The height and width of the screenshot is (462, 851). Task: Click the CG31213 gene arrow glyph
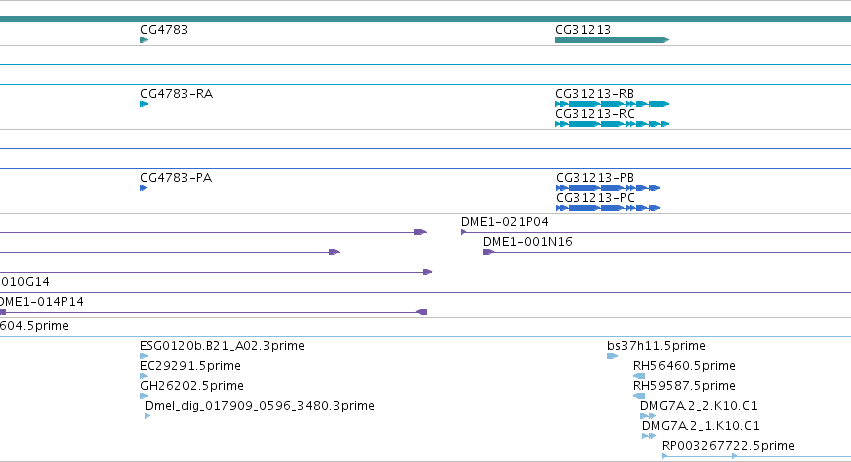click(x=612, y=40)
